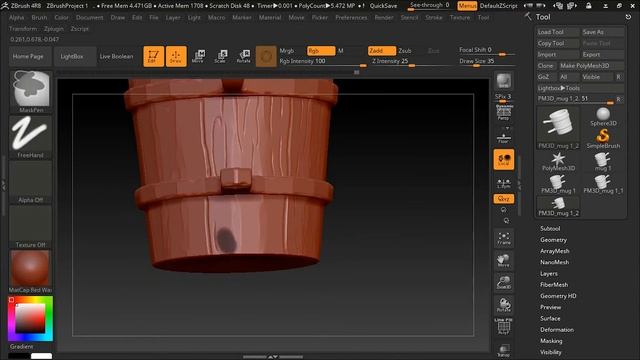Select the mug 1 tool thumbnail
The image size is (640, 360).
pos(603,161)
